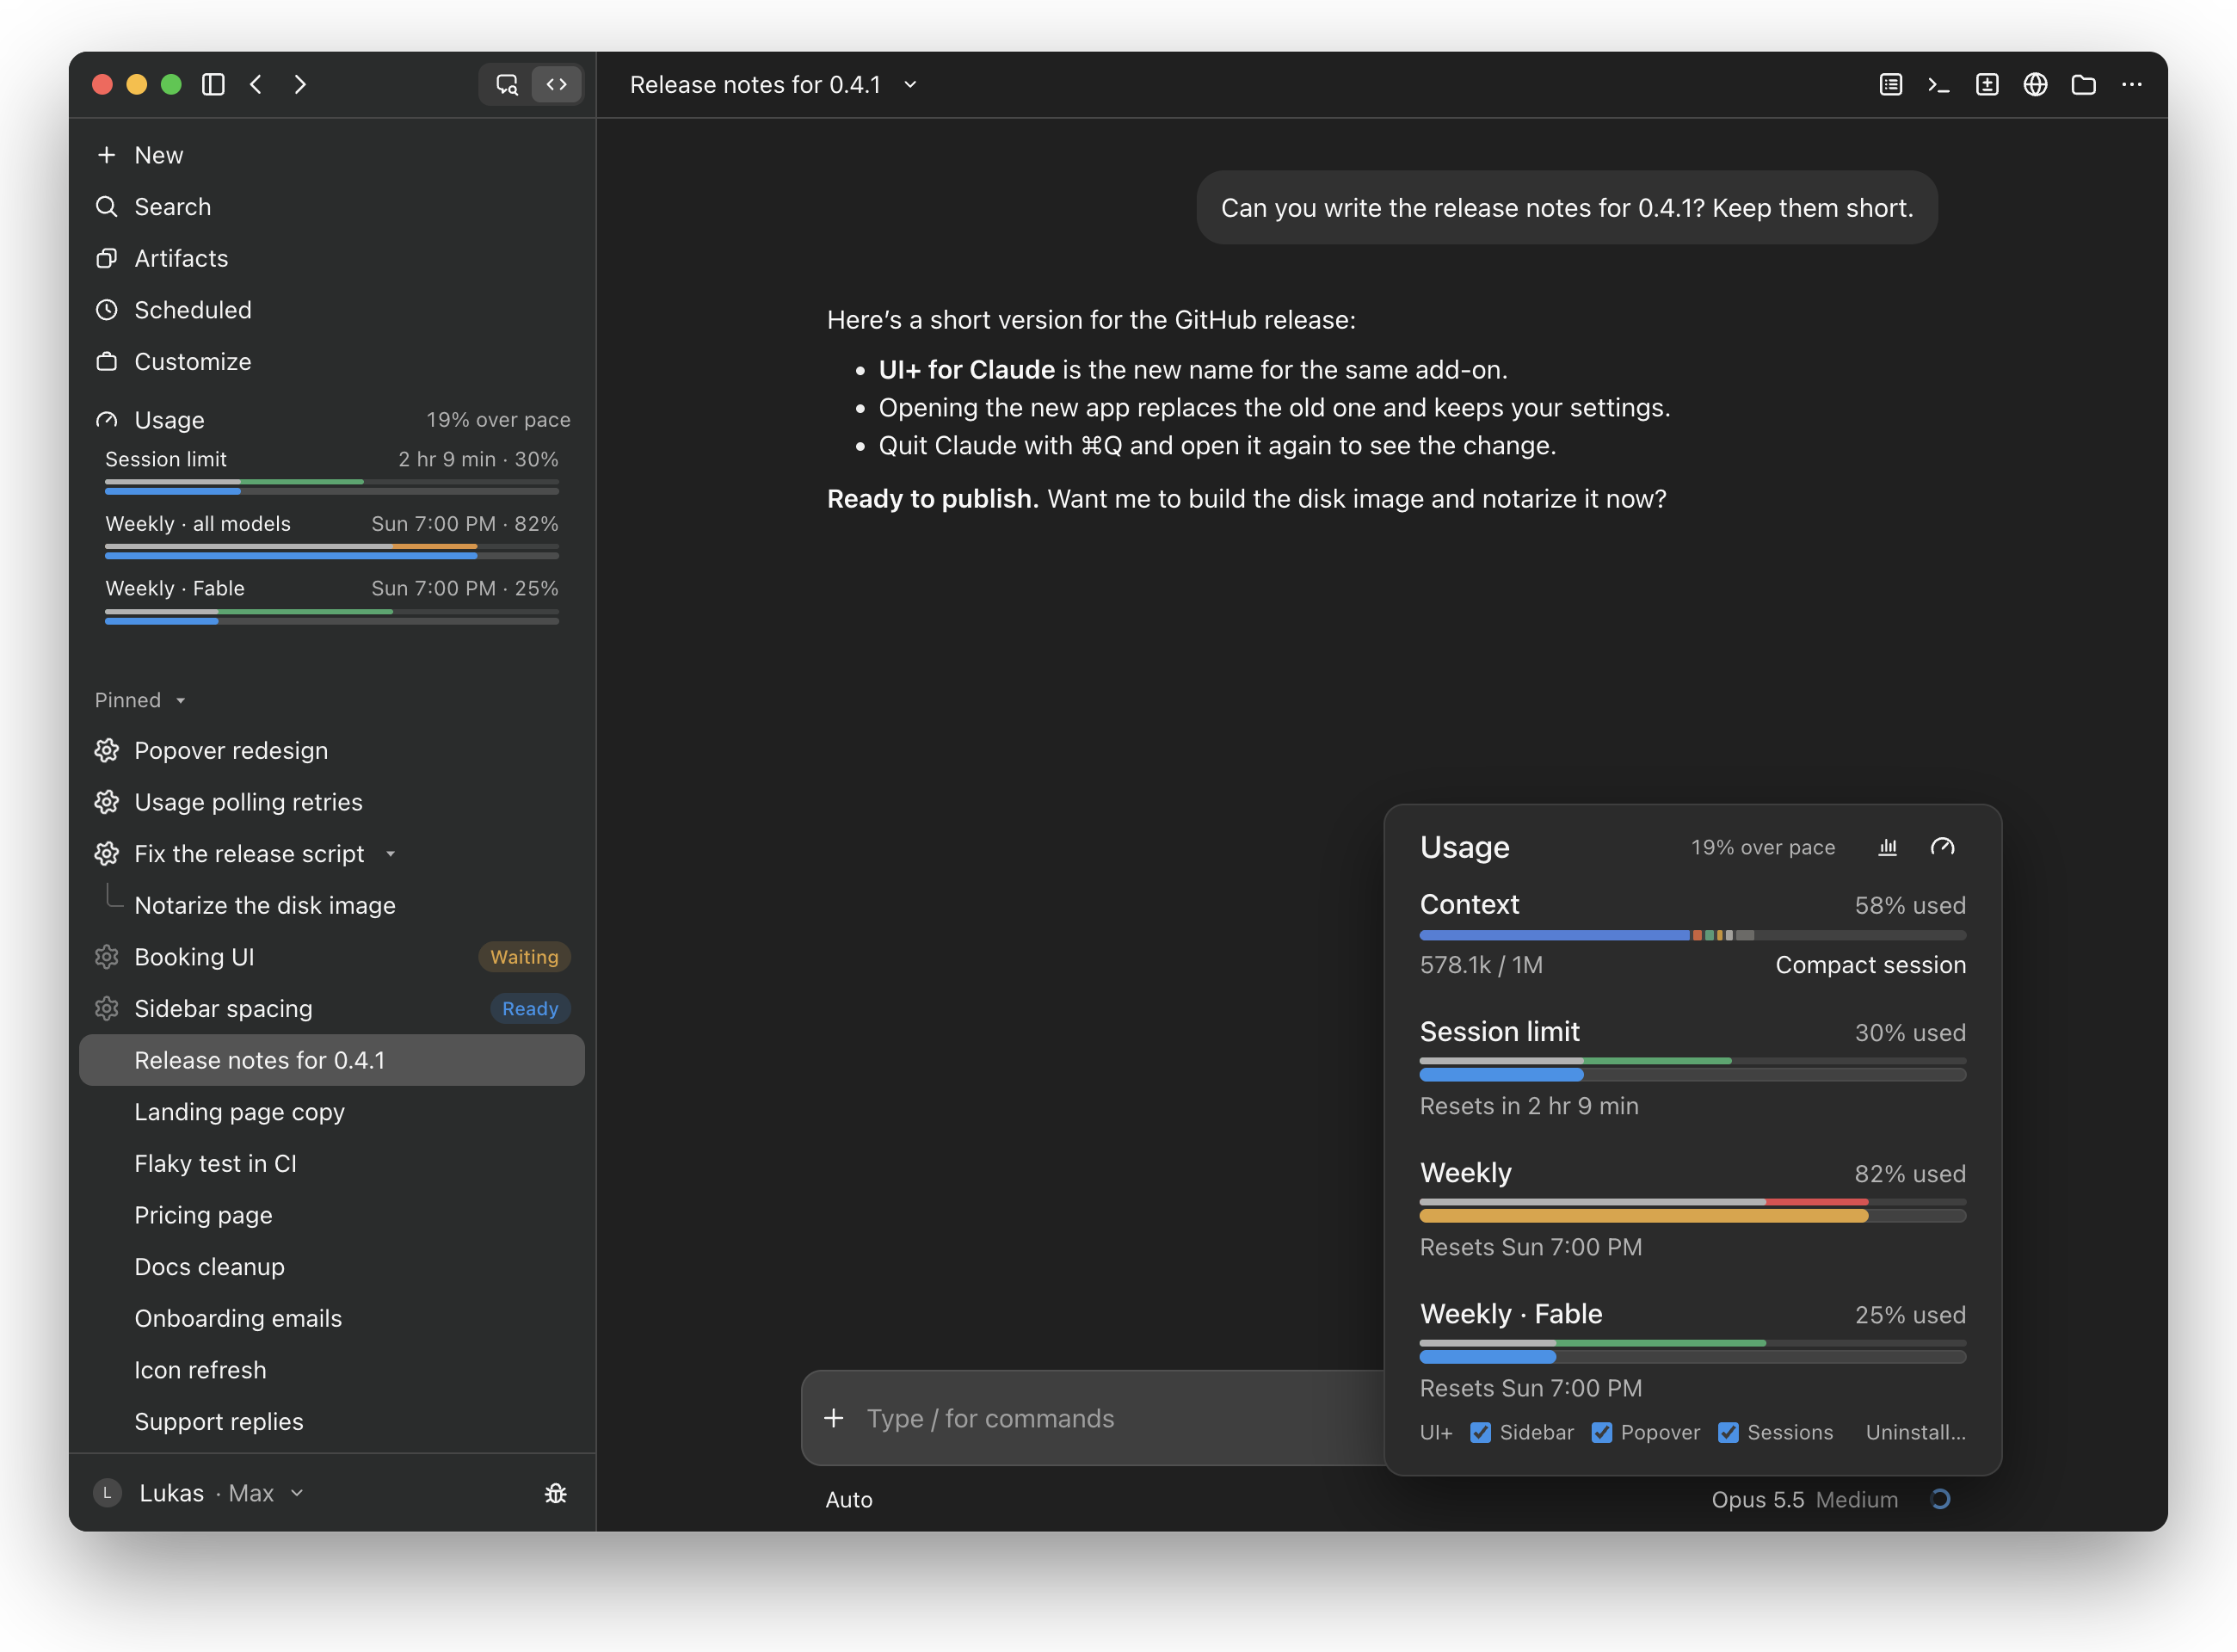Open the Popover redesign session
The image size is (2237, 1652).
(332, 750)
